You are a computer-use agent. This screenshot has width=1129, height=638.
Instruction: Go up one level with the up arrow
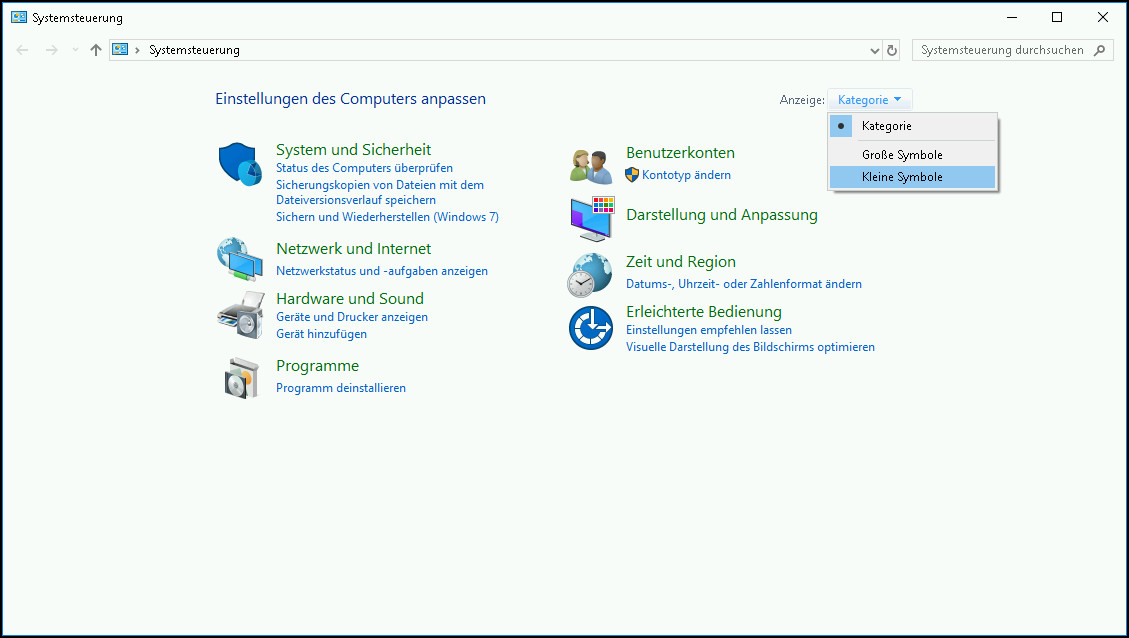pyautogui.click(x=96, y=50)
